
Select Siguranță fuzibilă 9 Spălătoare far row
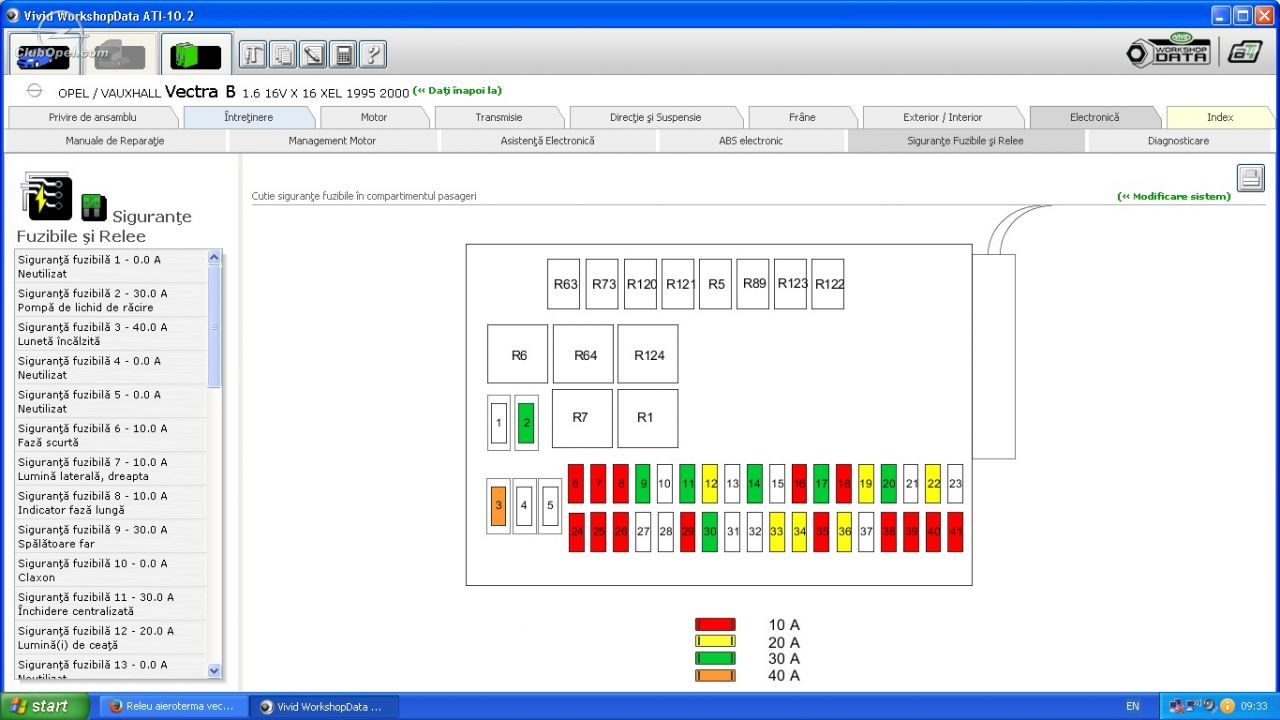(111, 537)
